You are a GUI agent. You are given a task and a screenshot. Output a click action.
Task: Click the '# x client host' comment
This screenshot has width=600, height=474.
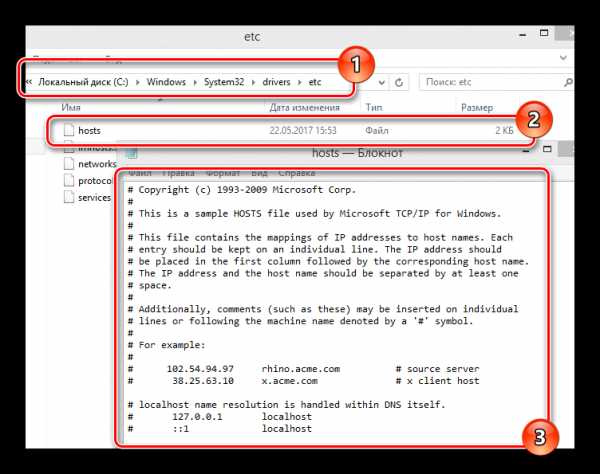(x=437, y=381)
